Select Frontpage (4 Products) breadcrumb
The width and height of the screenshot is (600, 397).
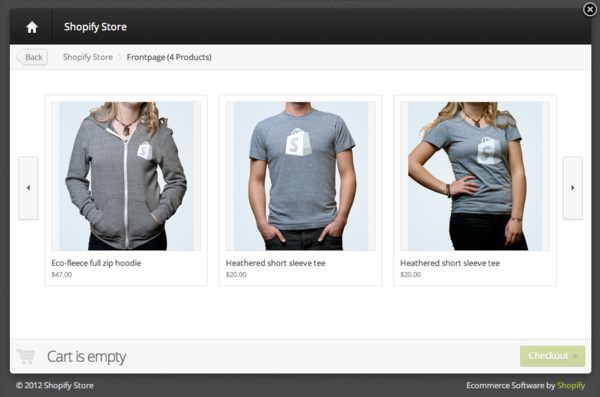(169, 57)
